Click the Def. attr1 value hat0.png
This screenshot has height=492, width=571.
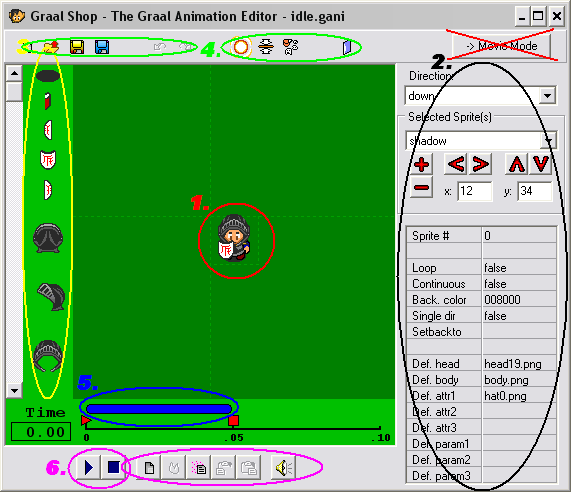[519, 396]
